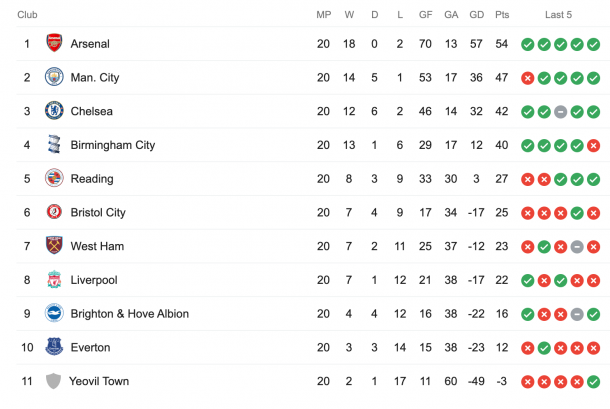This screenshot has height=409, width=610.
Task: Click the Arsenal club crest icon
Action: (x=54, y=43)
